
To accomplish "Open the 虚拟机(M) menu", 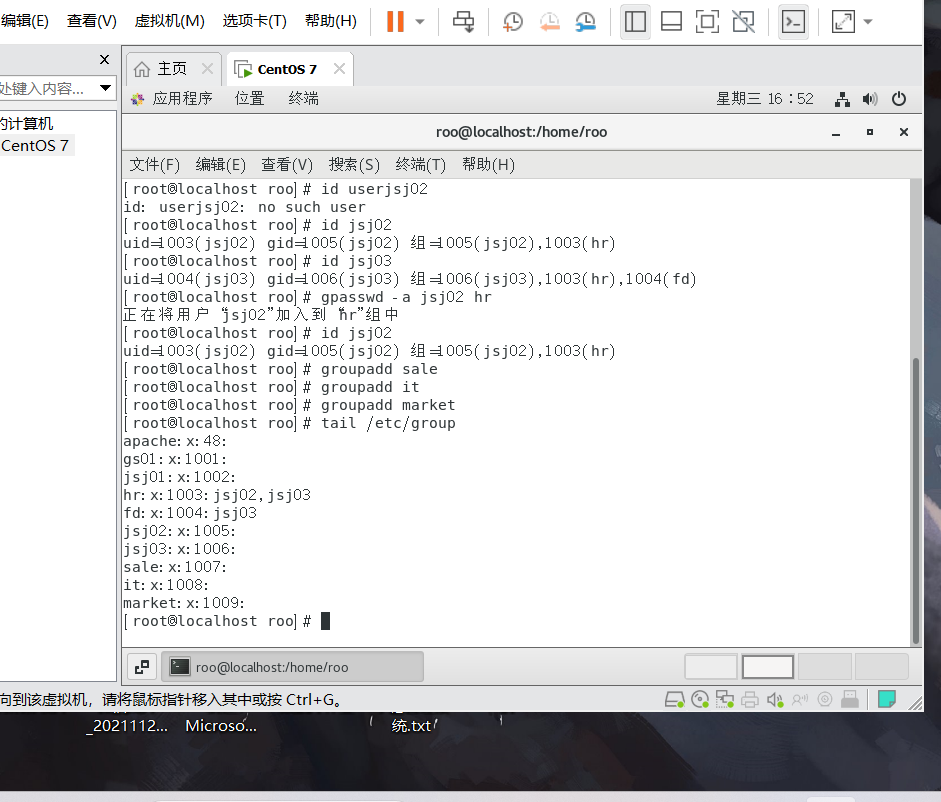I will [169, 21].
